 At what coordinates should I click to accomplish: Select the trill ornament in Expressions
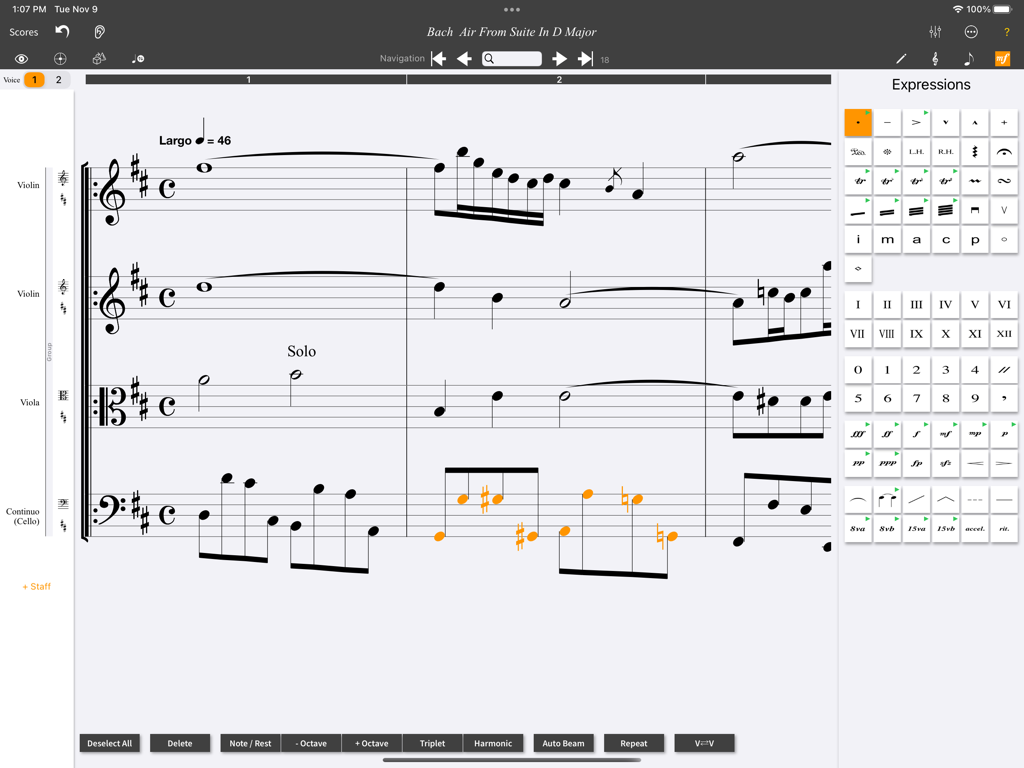click(x=857, y=180)
